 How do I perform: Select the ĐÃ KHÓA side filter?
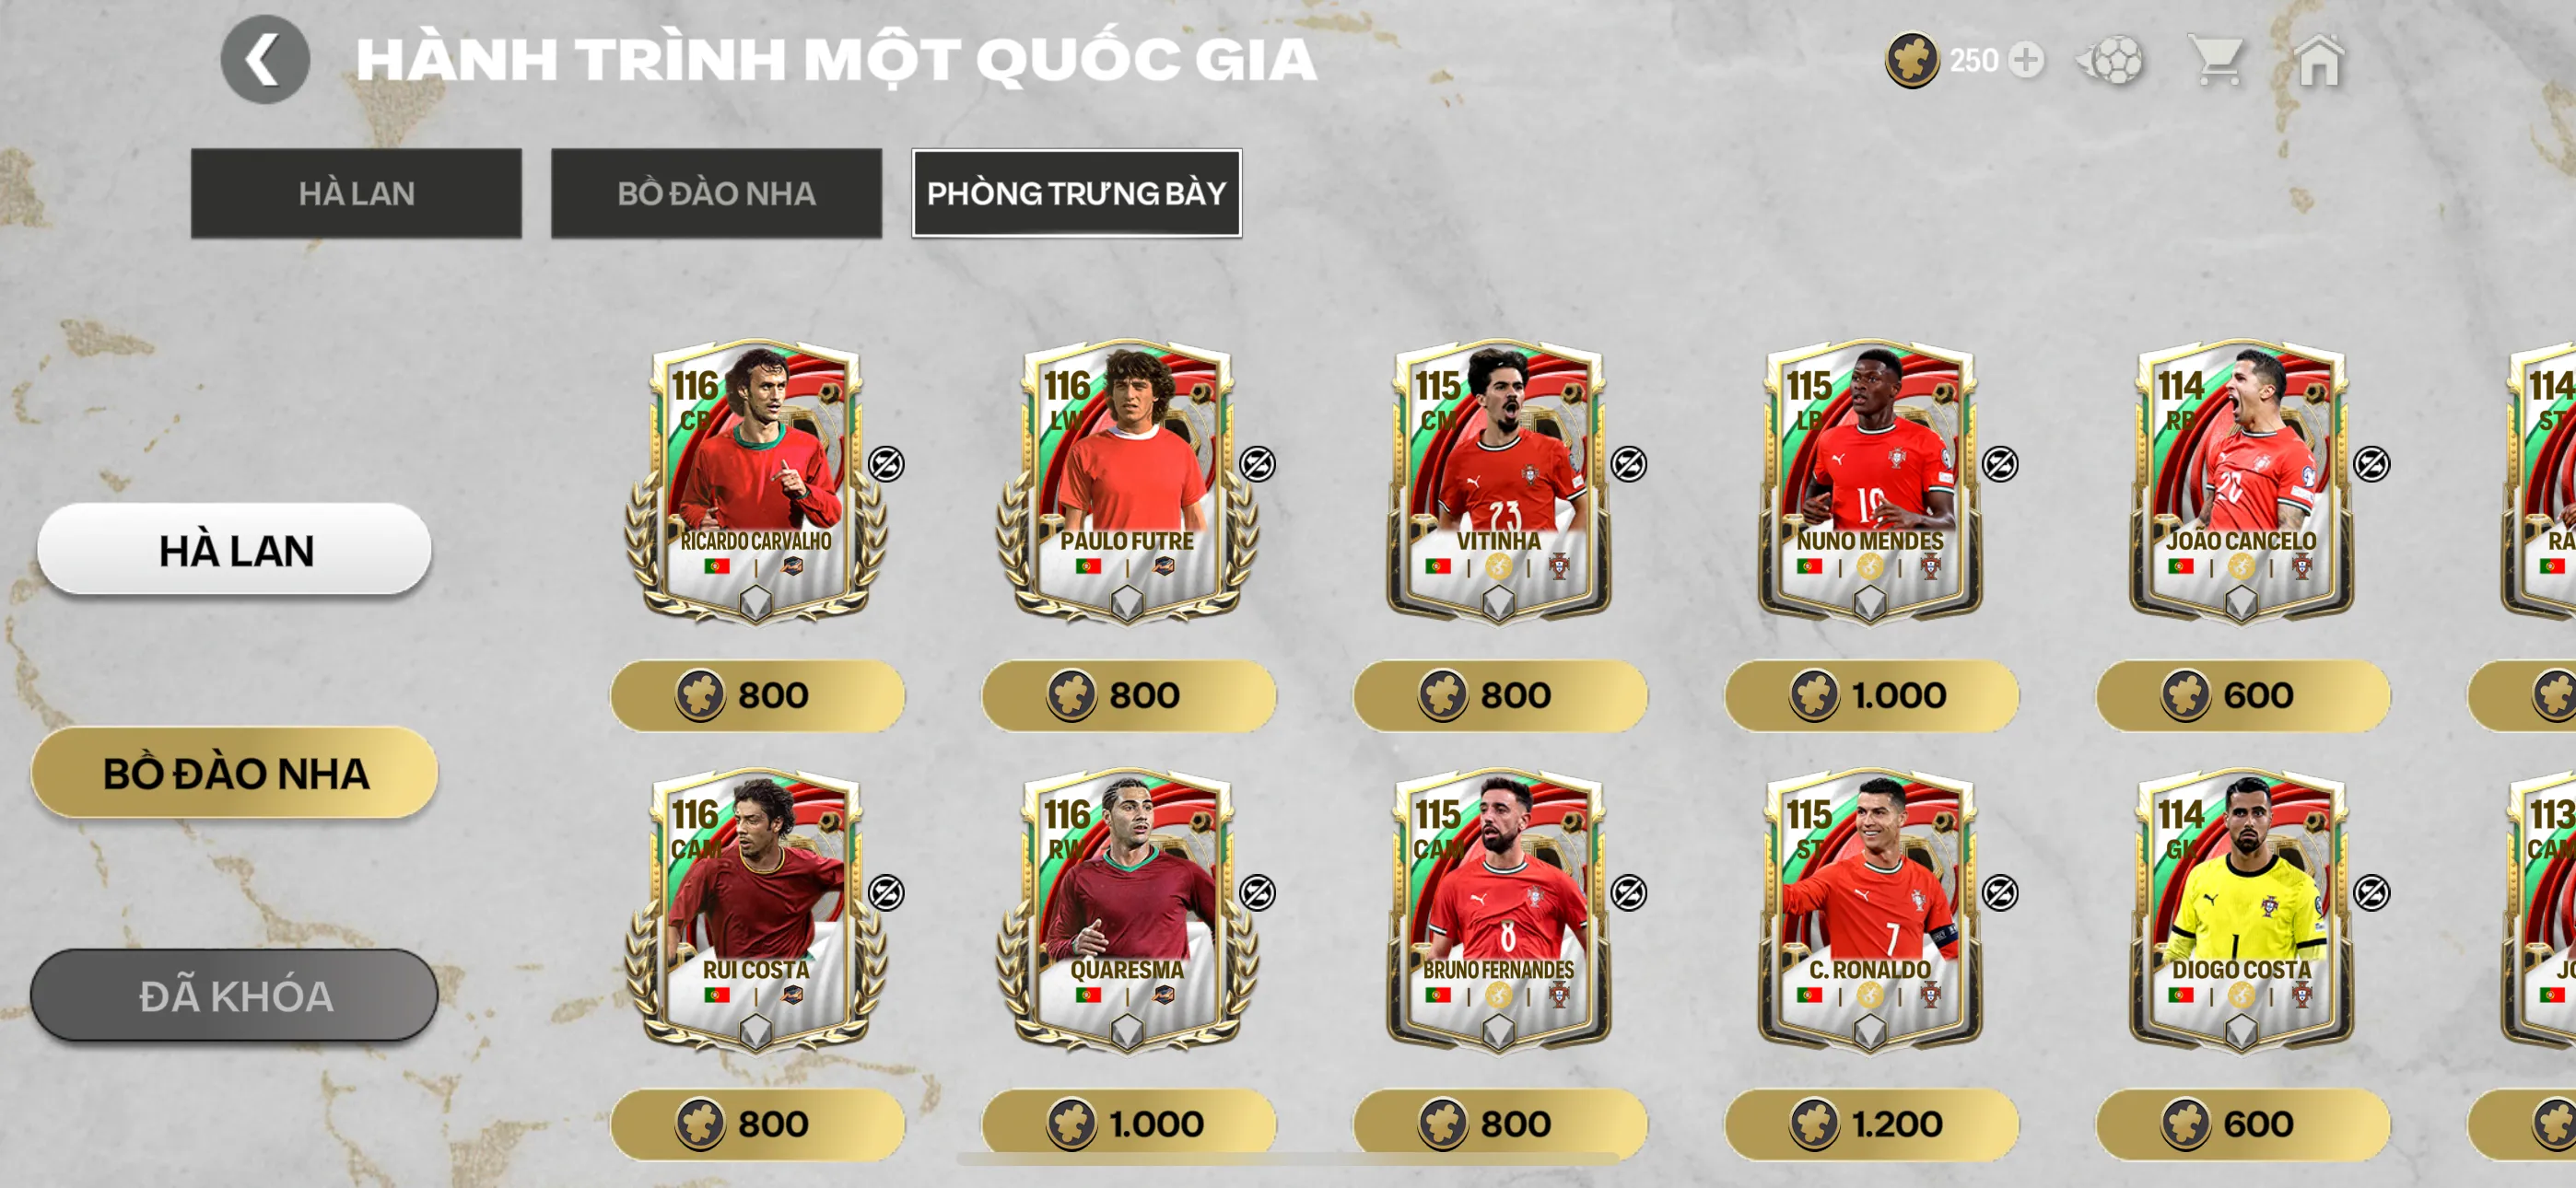click(234, 995)
